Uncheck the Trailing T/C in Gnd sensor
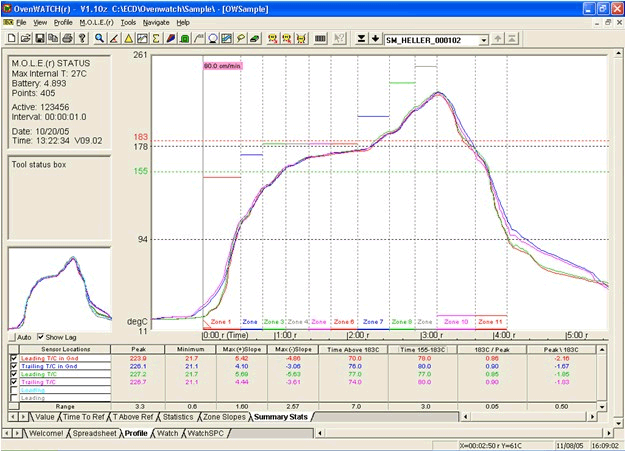This screenshot has width=625, height=451. pos(14,366)
